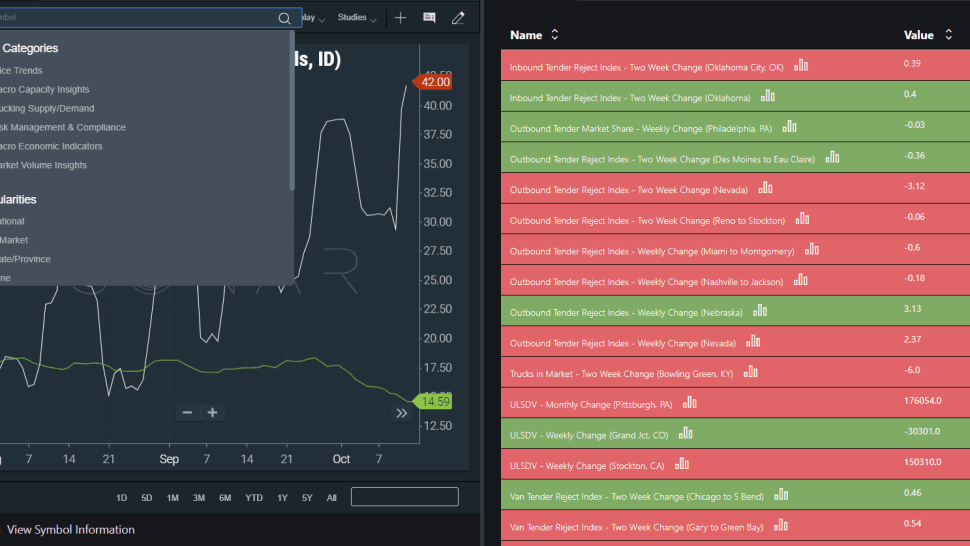The image size is (970, 546).
Task: Select Market Volume Insights category
Action: pyautogui.click(x=43, y=165)
